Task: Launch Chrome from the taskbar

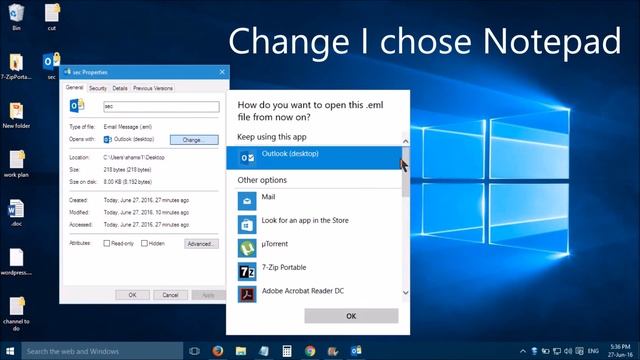Action: point(310,351)
